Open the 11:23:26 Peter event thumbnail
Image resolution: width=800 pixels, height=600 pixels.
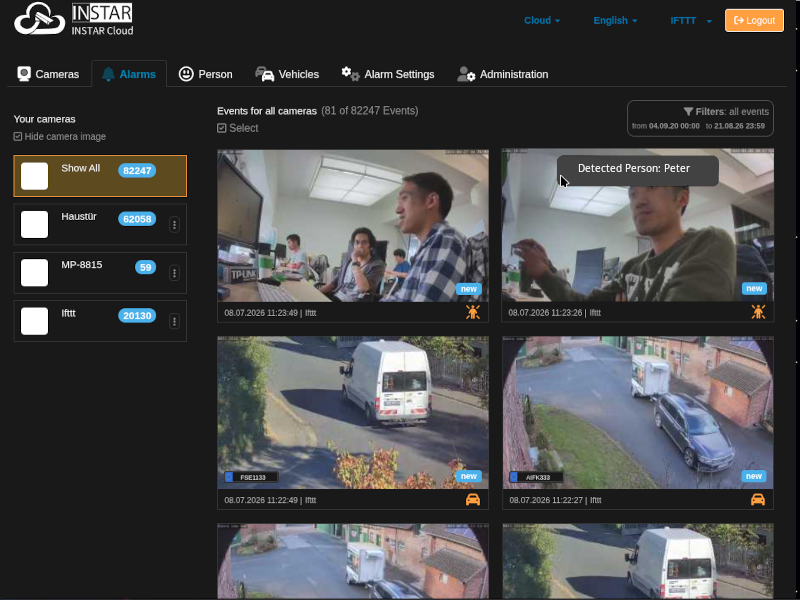pyautogui.click(x=637, y=226)
